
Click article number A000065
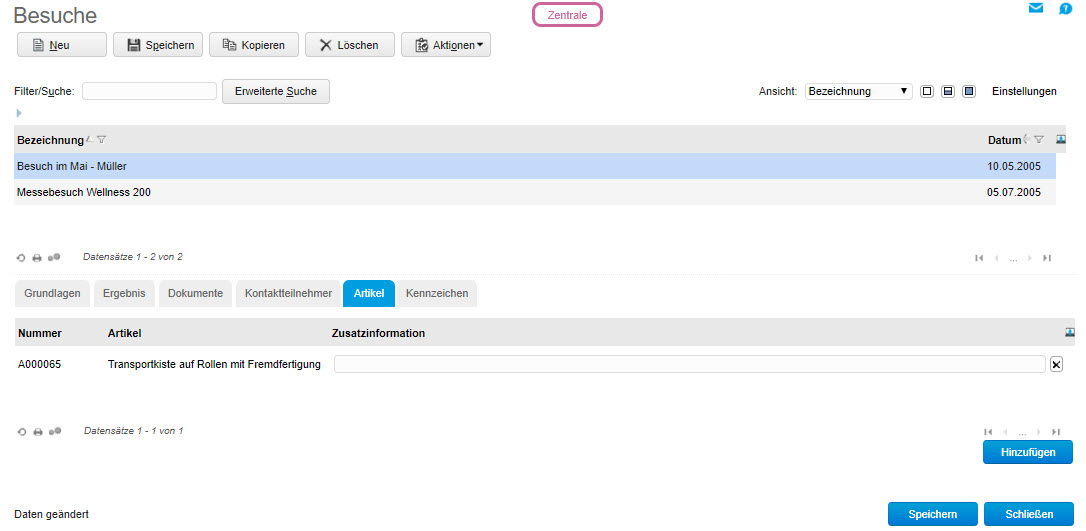pos(39,365)
